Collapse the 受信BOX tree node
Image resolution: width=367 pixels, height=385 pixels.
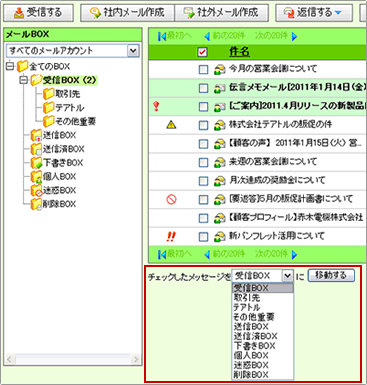tap(23, 80)
